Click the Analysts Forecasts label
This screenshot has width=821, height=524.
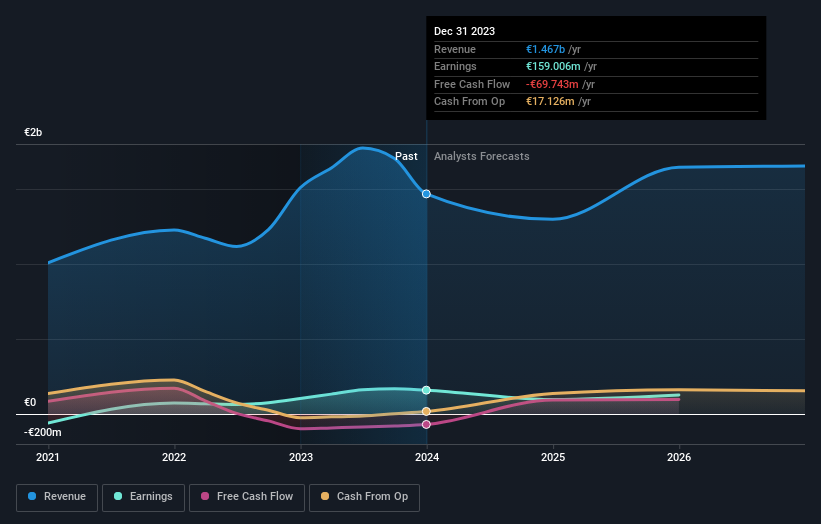tap(482, 157)
